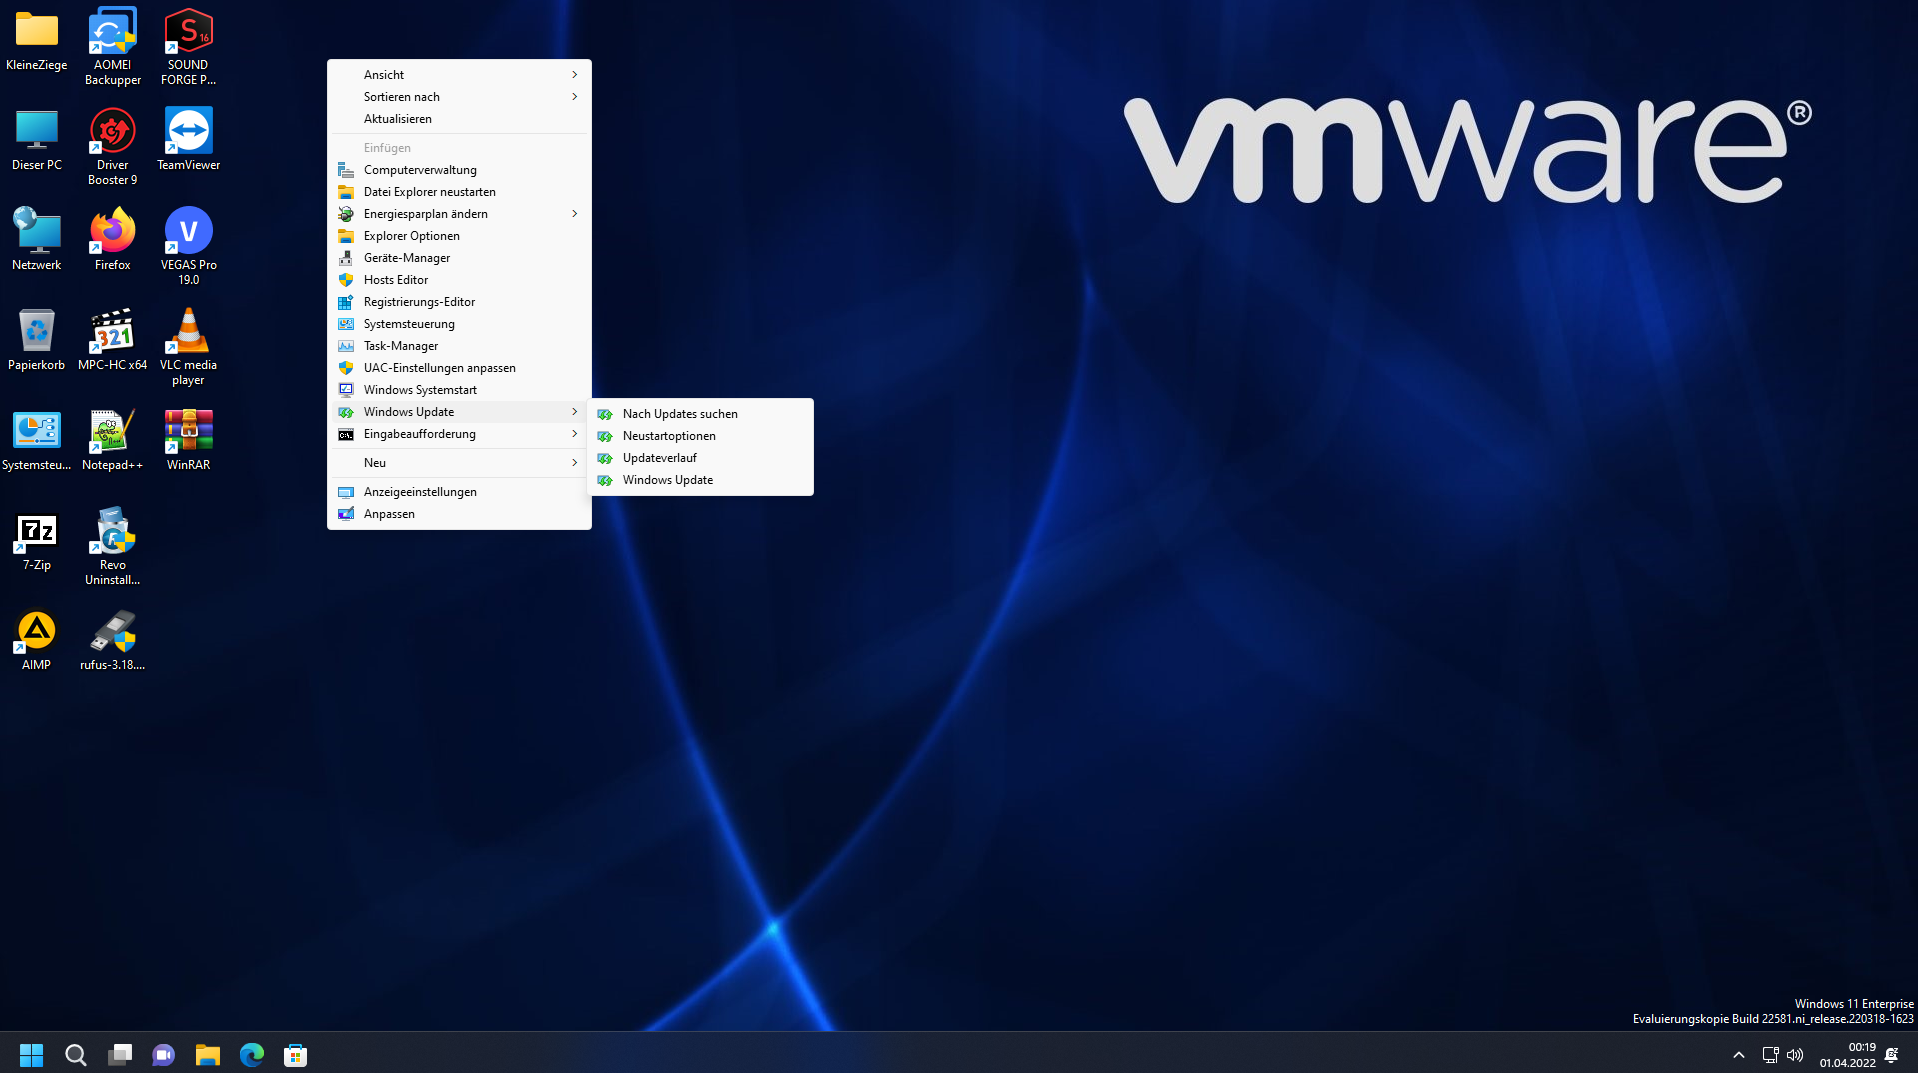Select Firefox desktop shortcut
Viewport: 1918px width, 1073px height.
pyautogui.click(x=113, y=241)
